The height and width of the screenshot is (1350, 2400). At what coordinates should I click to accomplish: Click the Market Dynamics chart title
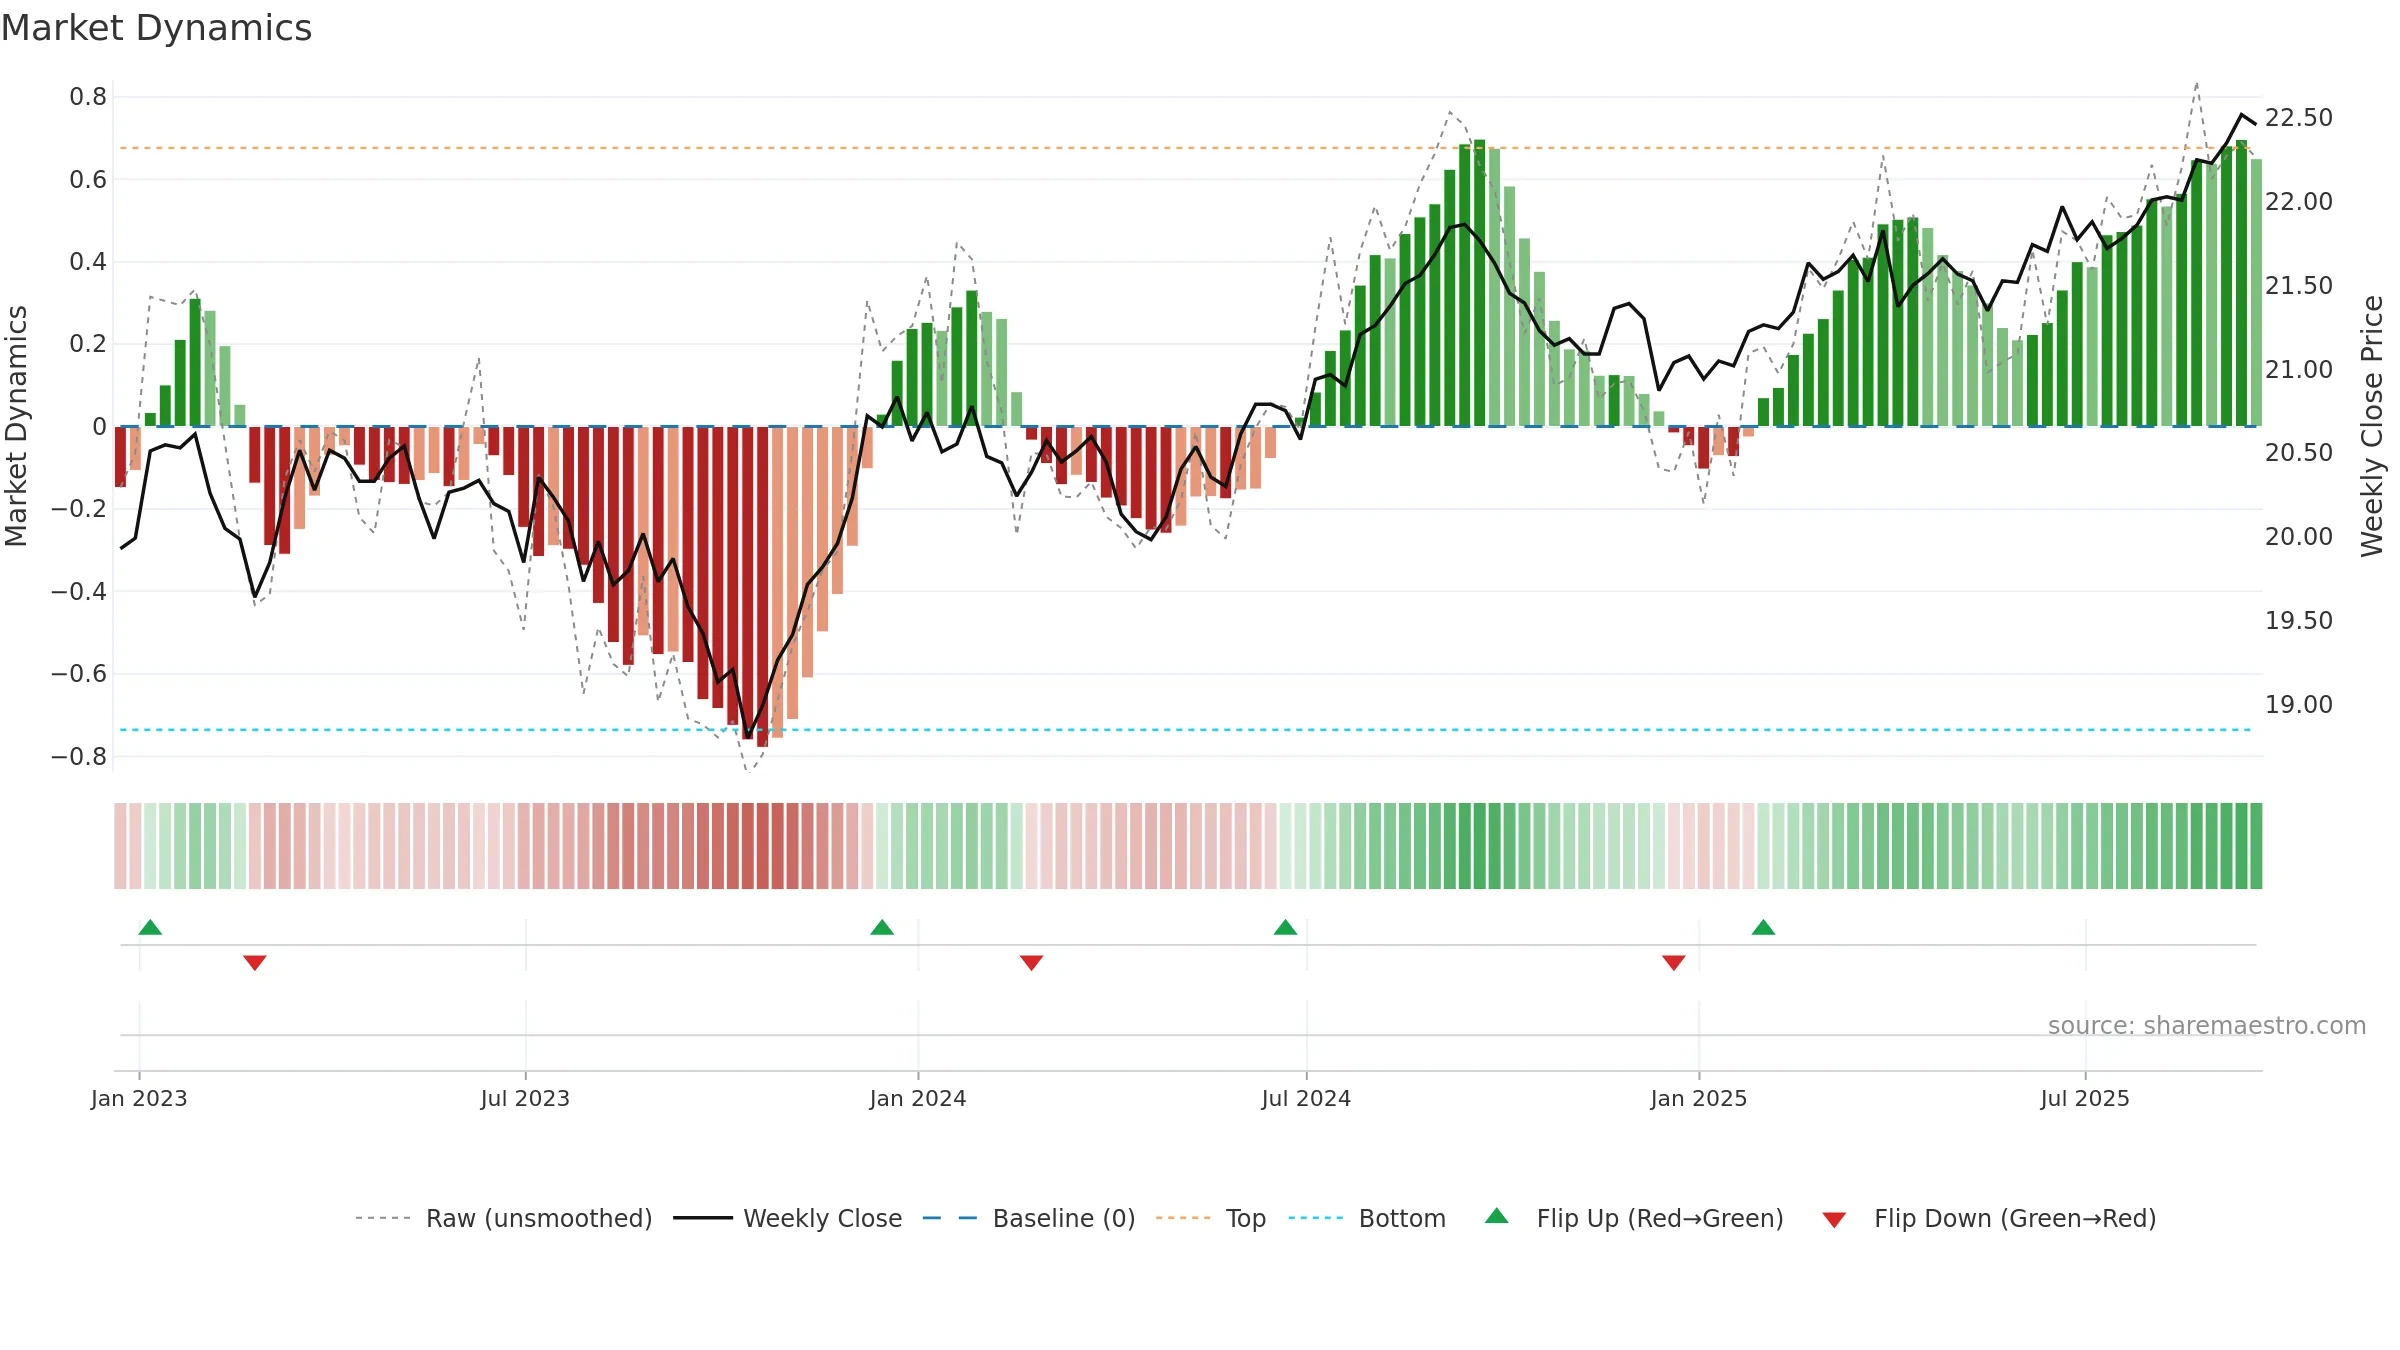(x=156, y=28)
